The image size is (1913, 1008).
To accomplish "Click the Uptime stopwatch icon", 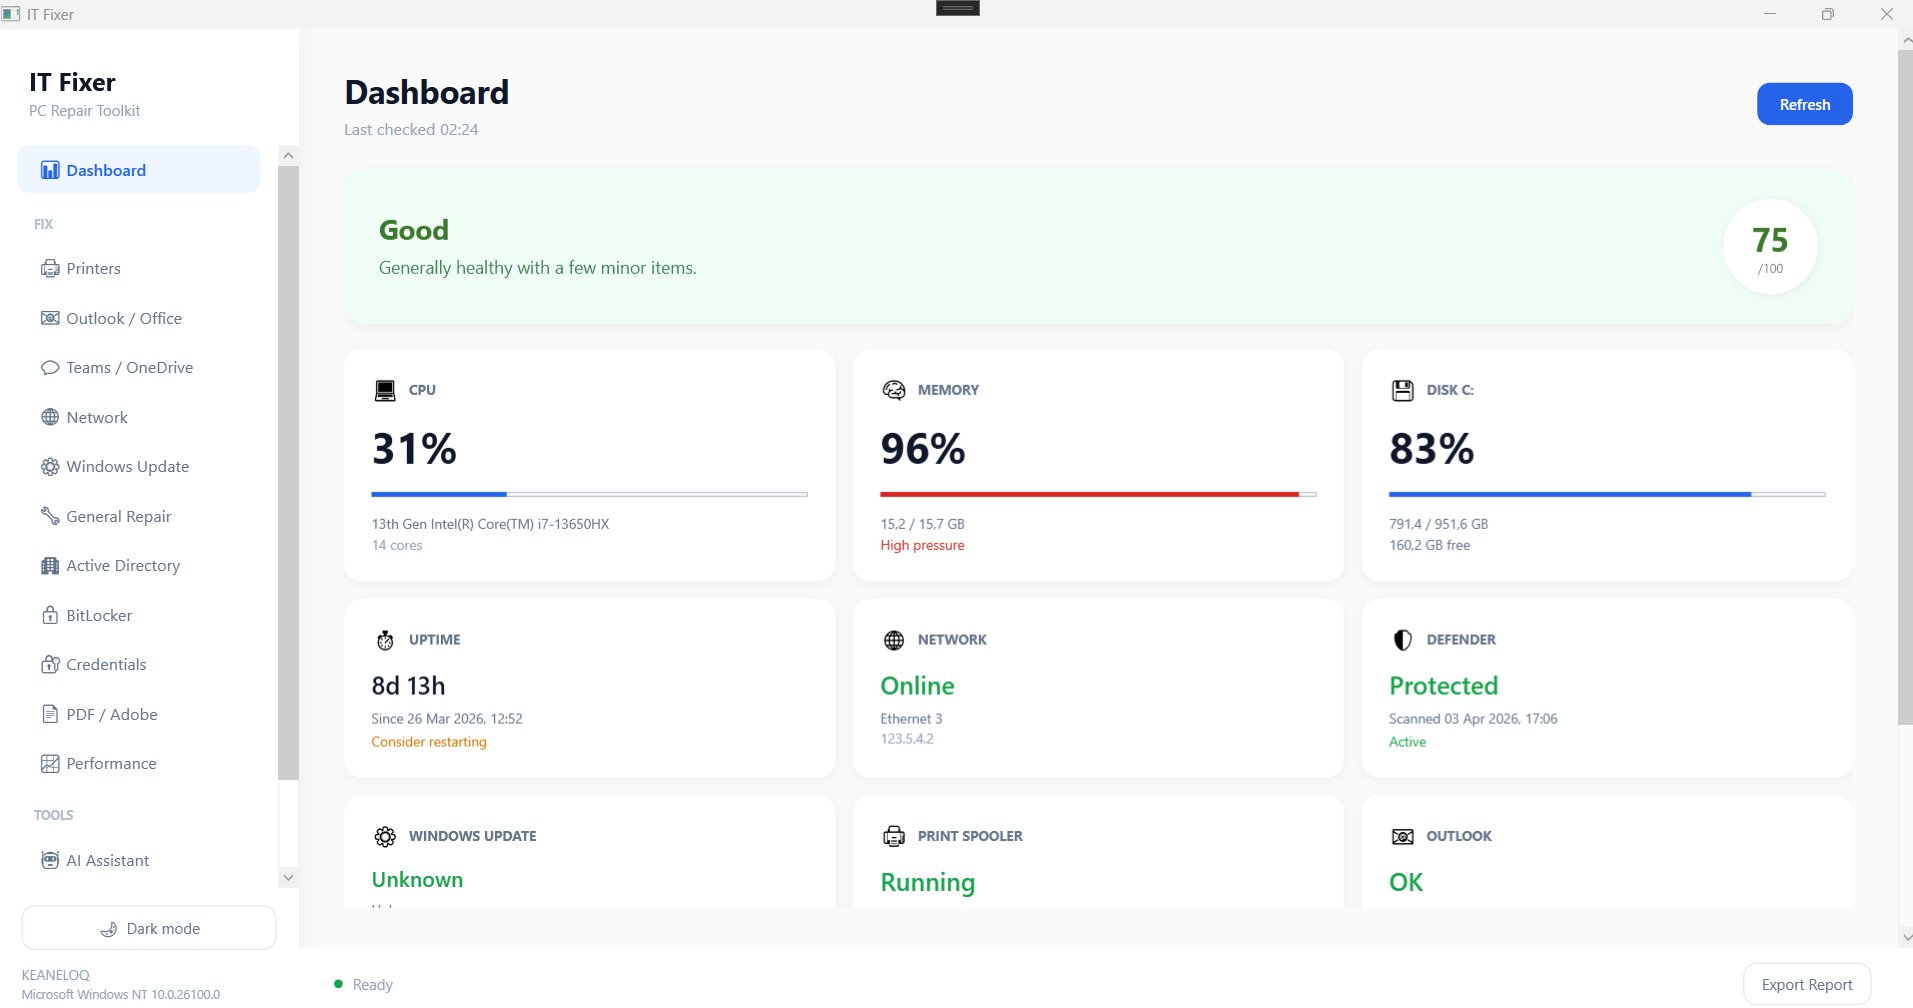I will click(385, 640).
